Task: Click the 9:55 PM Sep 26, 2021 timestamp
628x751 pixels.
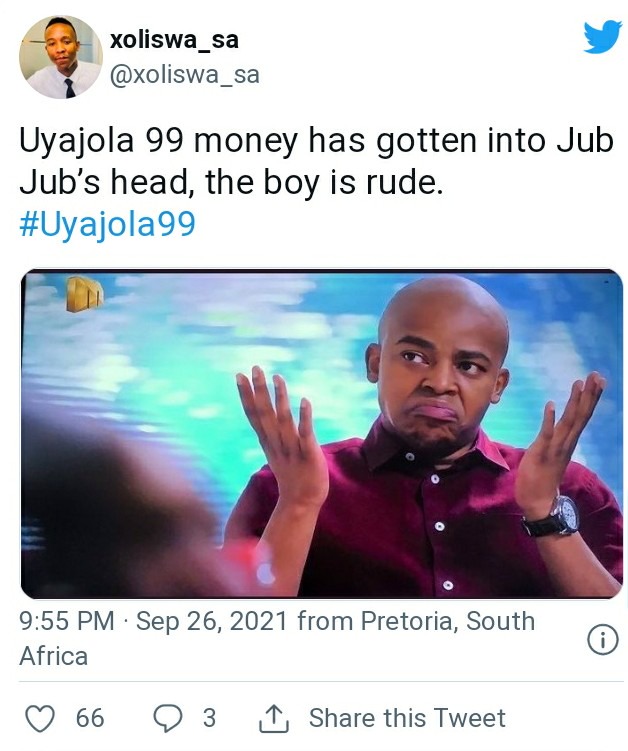Action: (154, 621)
